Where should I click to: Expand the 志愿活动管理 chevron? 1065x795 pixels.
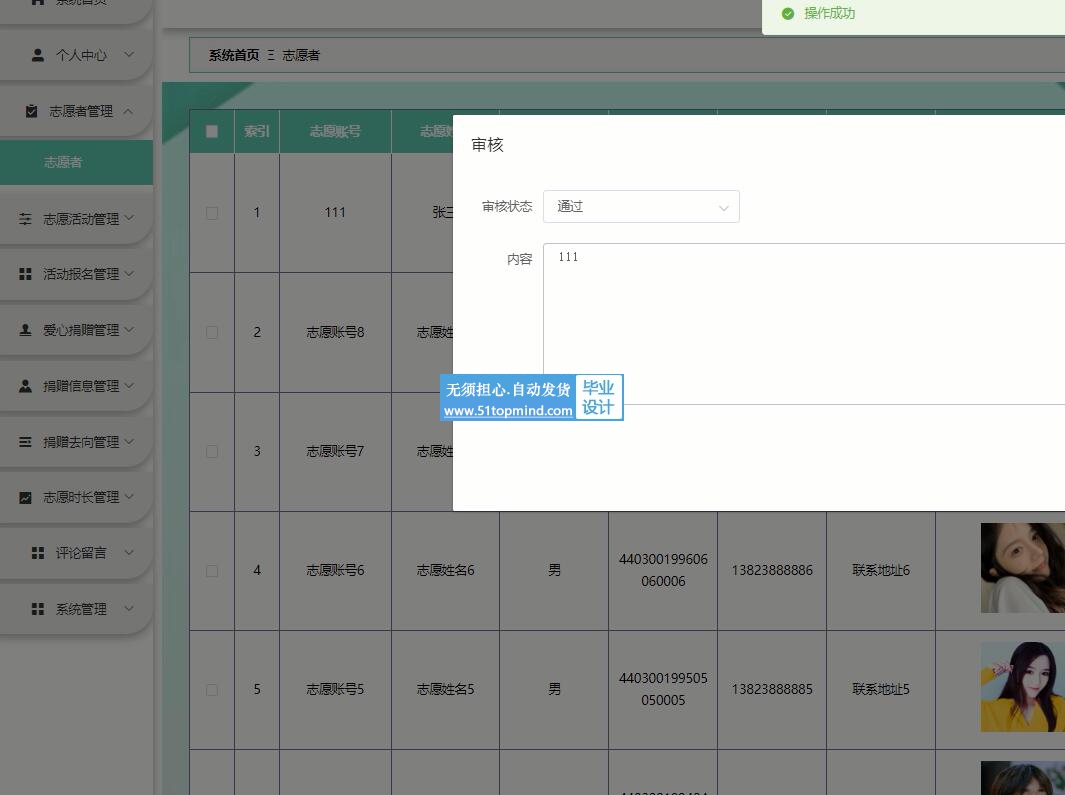coord(129,218)
